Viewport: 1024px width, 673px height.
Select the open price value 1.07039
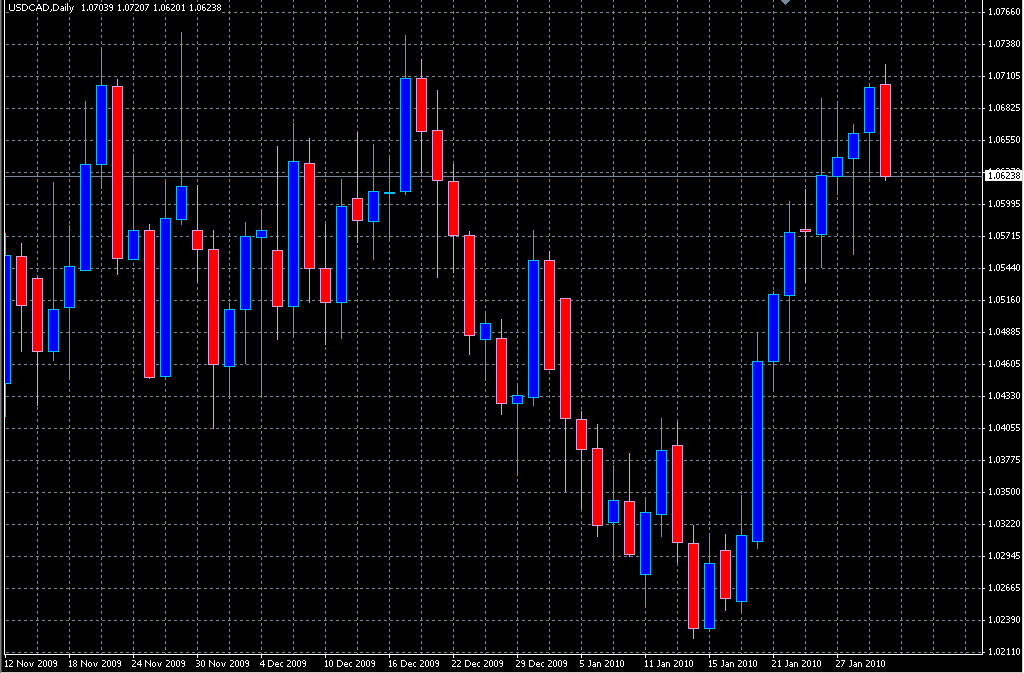pos(97,8)
